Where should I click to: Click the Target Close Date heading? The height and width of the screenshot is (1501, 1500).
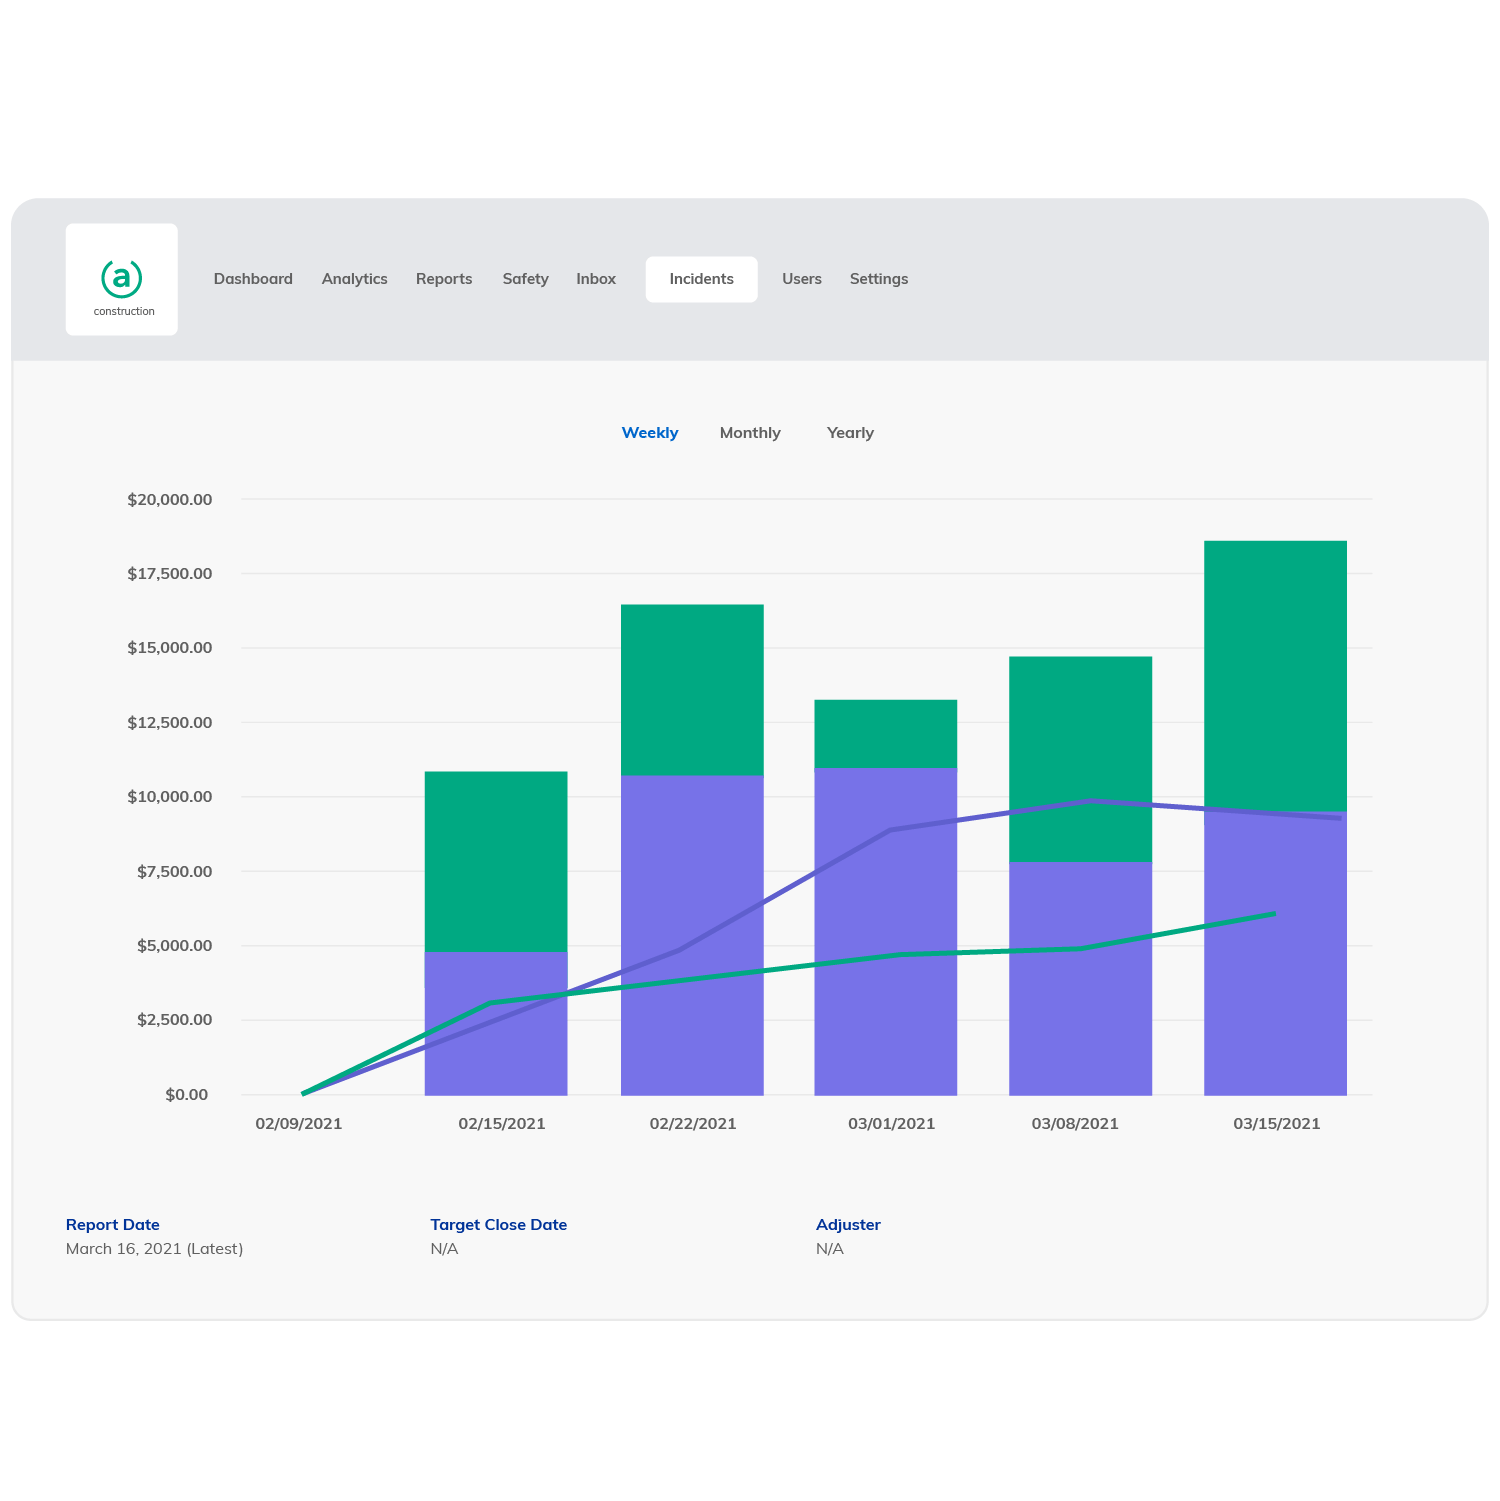(499, 1225)
